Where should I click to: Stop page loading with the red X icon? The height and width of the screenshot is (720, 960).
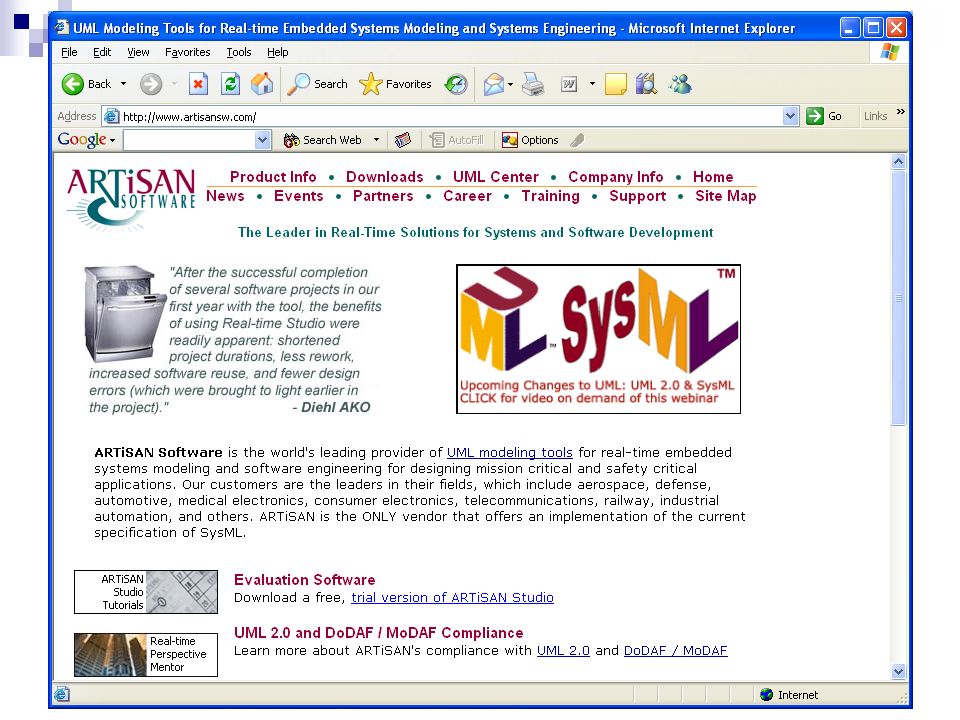[x=198, y=84]
